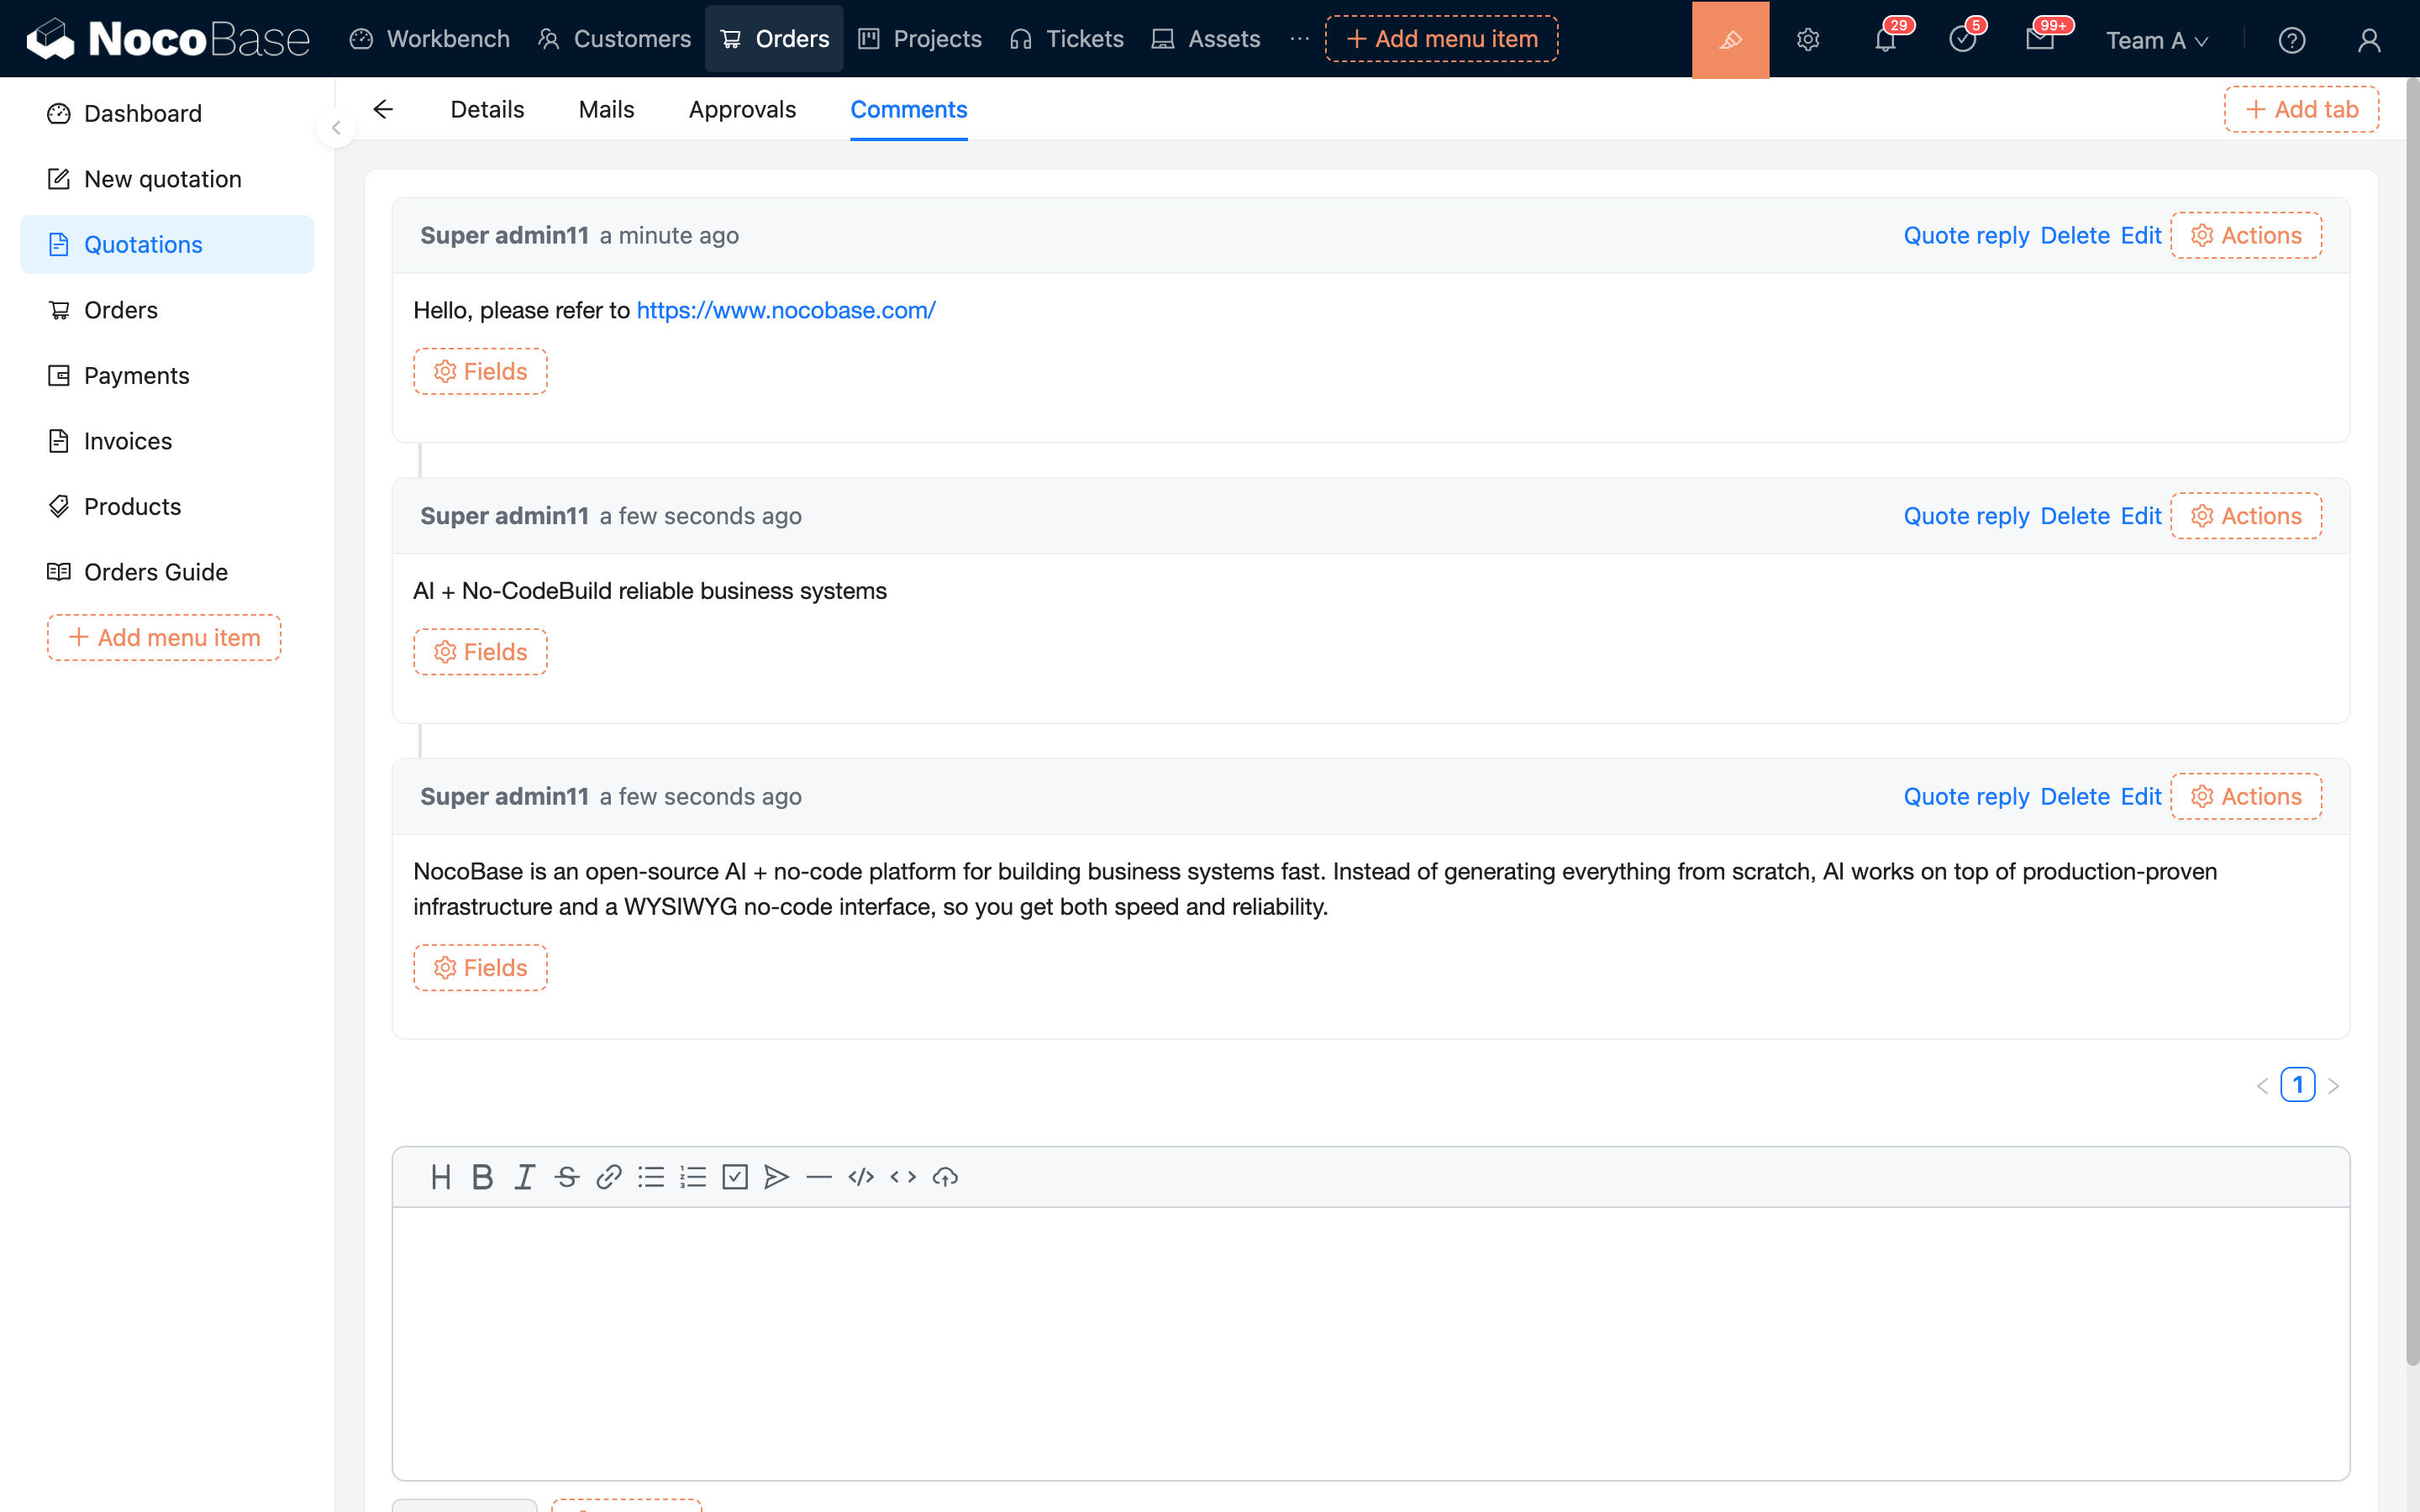This screenshot has height=1512, width=2420.
Task: Collapse the sidebar with chevron handle
Action: 336,128
